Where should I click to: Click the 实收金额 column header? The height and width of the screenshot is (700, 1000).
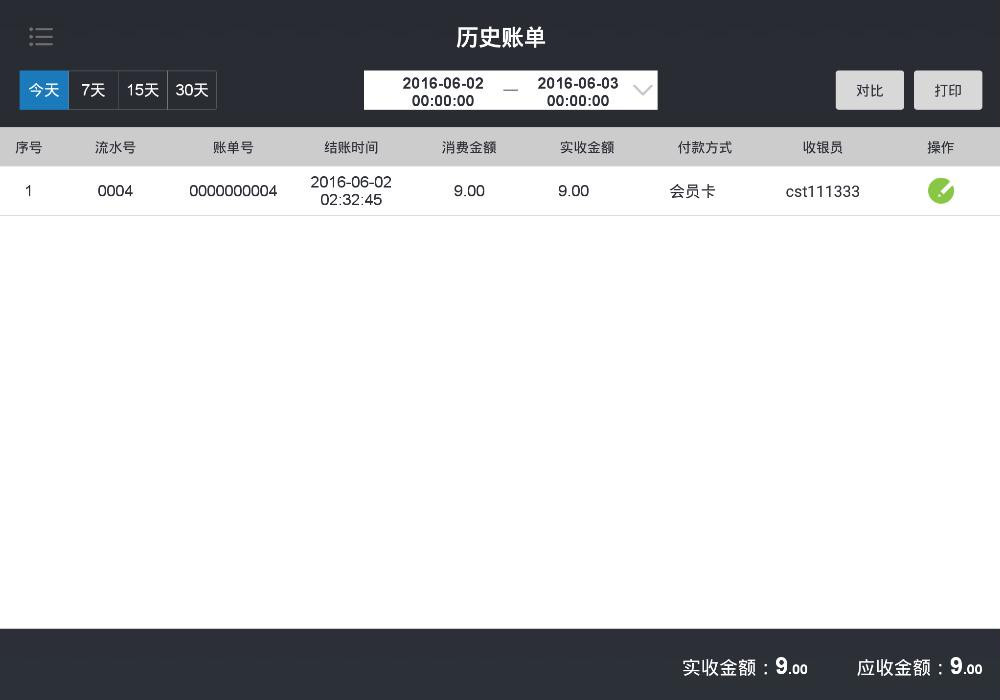pyautogui.click(x=587, y=147)
